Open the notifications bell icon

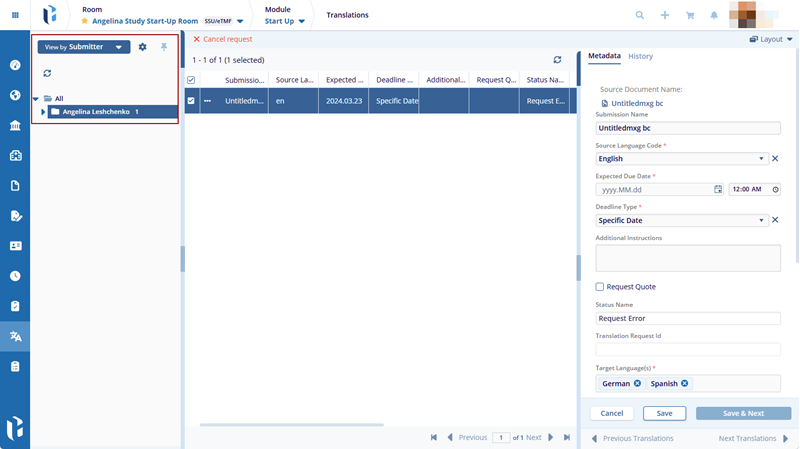(714, 15)
